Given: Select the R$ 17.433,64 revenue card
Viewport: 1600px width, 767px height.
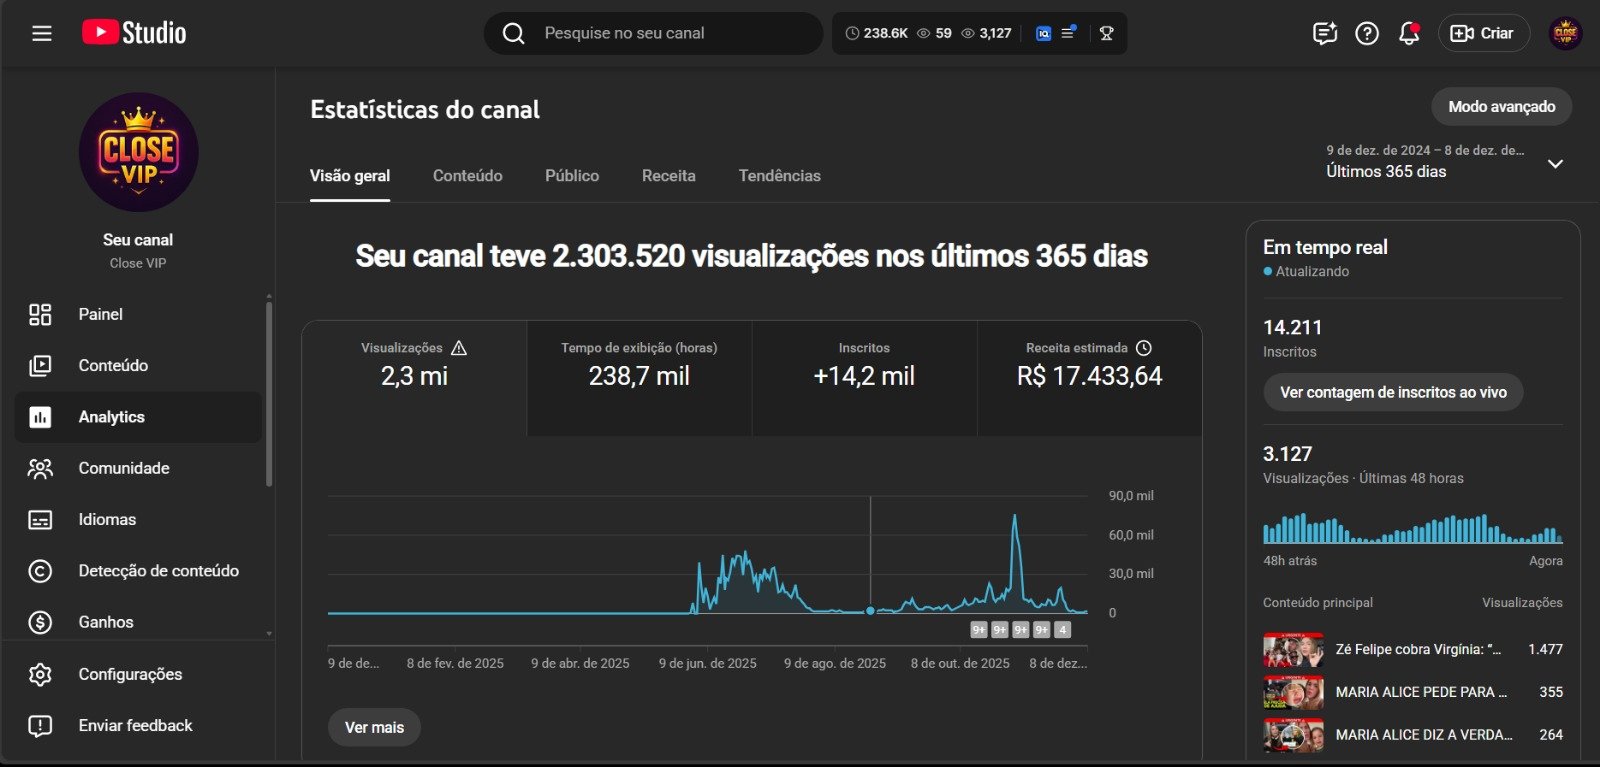Looking at the screenshot, I should pos(1090,378).
